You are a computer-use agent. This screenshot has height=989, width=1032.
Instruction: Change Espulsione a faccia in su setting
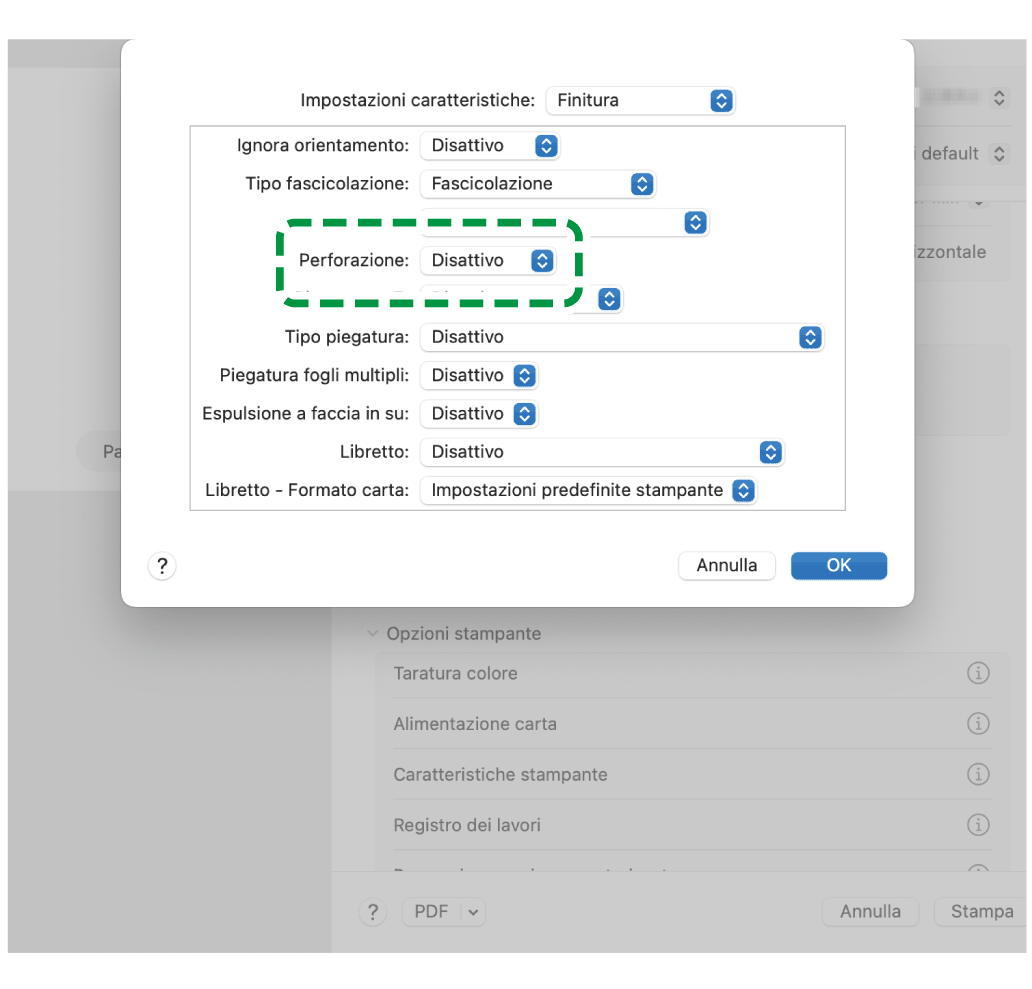pos(478,414)
